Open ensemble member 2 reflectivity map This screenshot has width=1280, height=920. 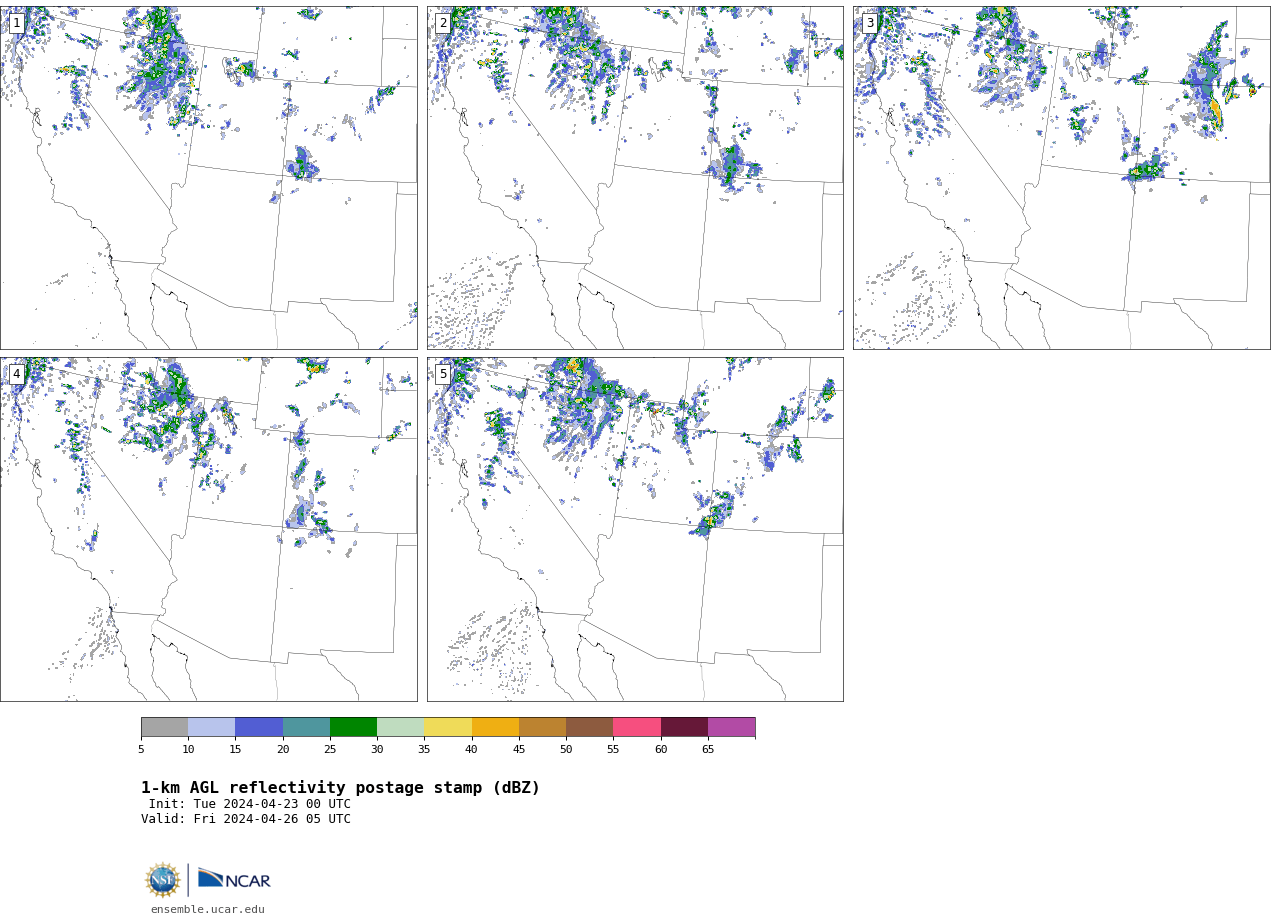635,178
